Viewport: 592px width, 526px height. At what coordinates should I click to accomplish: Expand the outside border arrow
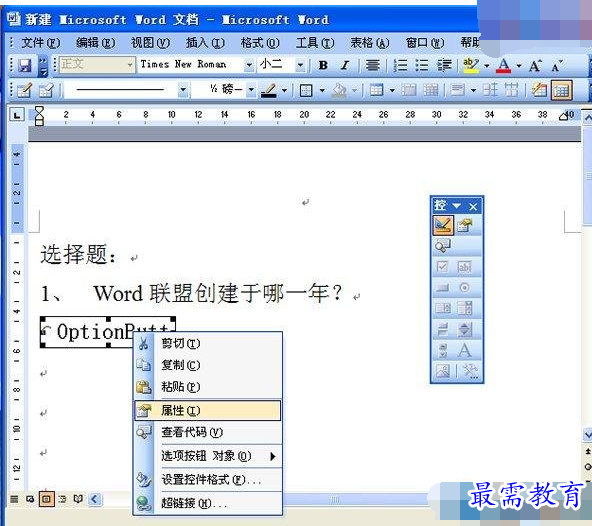[322, 90]
